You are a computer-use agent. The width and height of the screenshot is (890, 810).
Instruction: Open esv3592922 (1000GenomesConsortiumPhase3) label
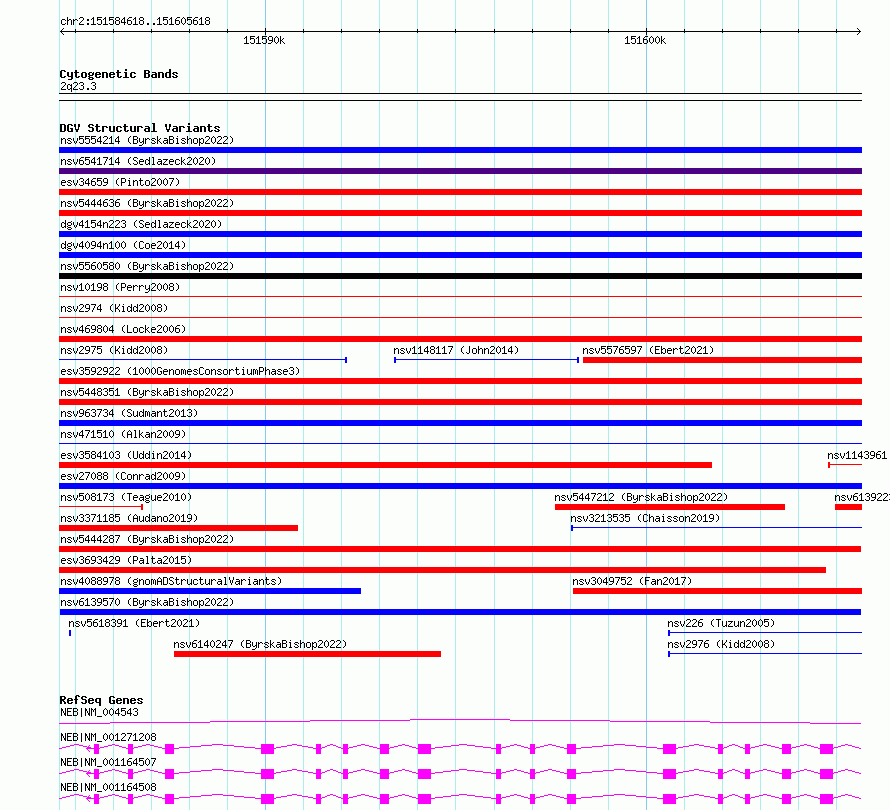click(180, 371)
